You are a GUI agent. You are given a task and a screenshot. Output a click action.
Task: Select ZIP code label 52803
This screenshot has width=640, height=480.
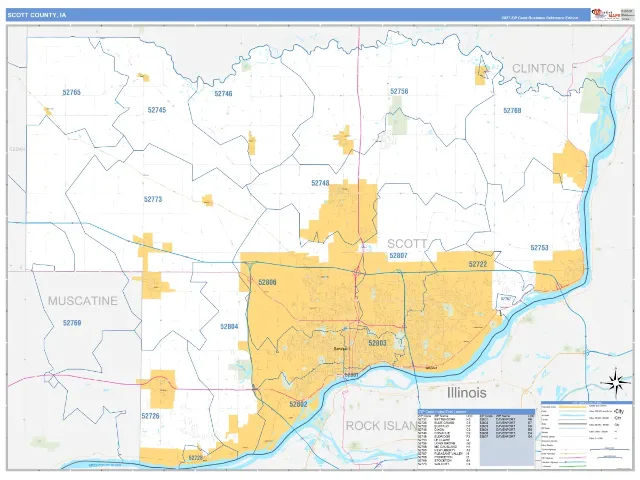(x=377, y=343)
